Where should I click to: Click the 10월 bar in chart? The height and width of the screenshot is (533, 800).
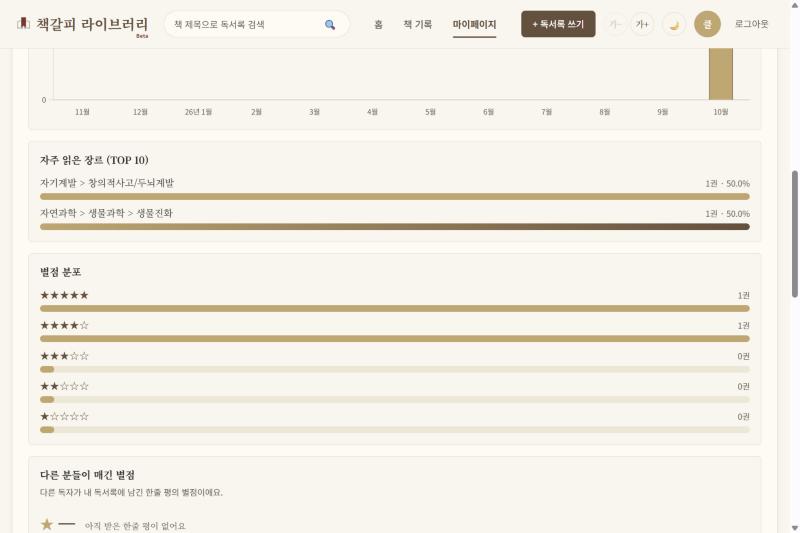pyautogui.click(x=721, y=74)
